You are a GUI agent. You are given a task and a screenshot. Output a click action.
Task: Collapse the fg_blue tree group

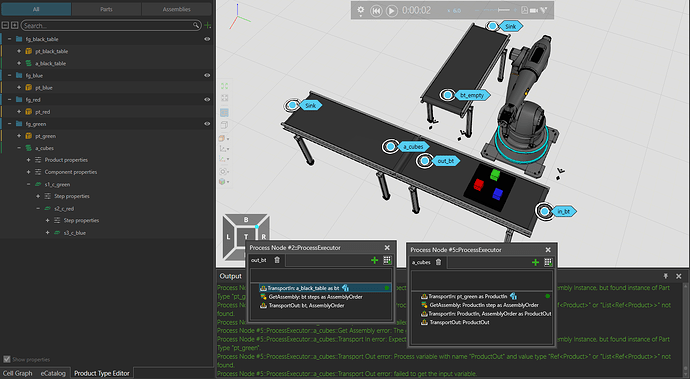tap(10, 75)
